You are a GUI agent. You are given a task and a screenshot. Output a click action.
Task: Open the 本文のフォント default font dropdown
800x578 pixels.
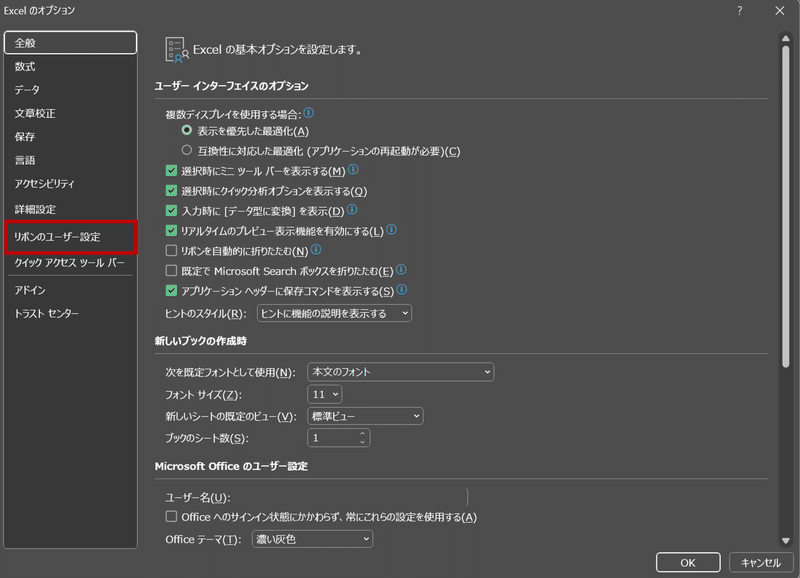pyautogui.click(x=401, y=372)
